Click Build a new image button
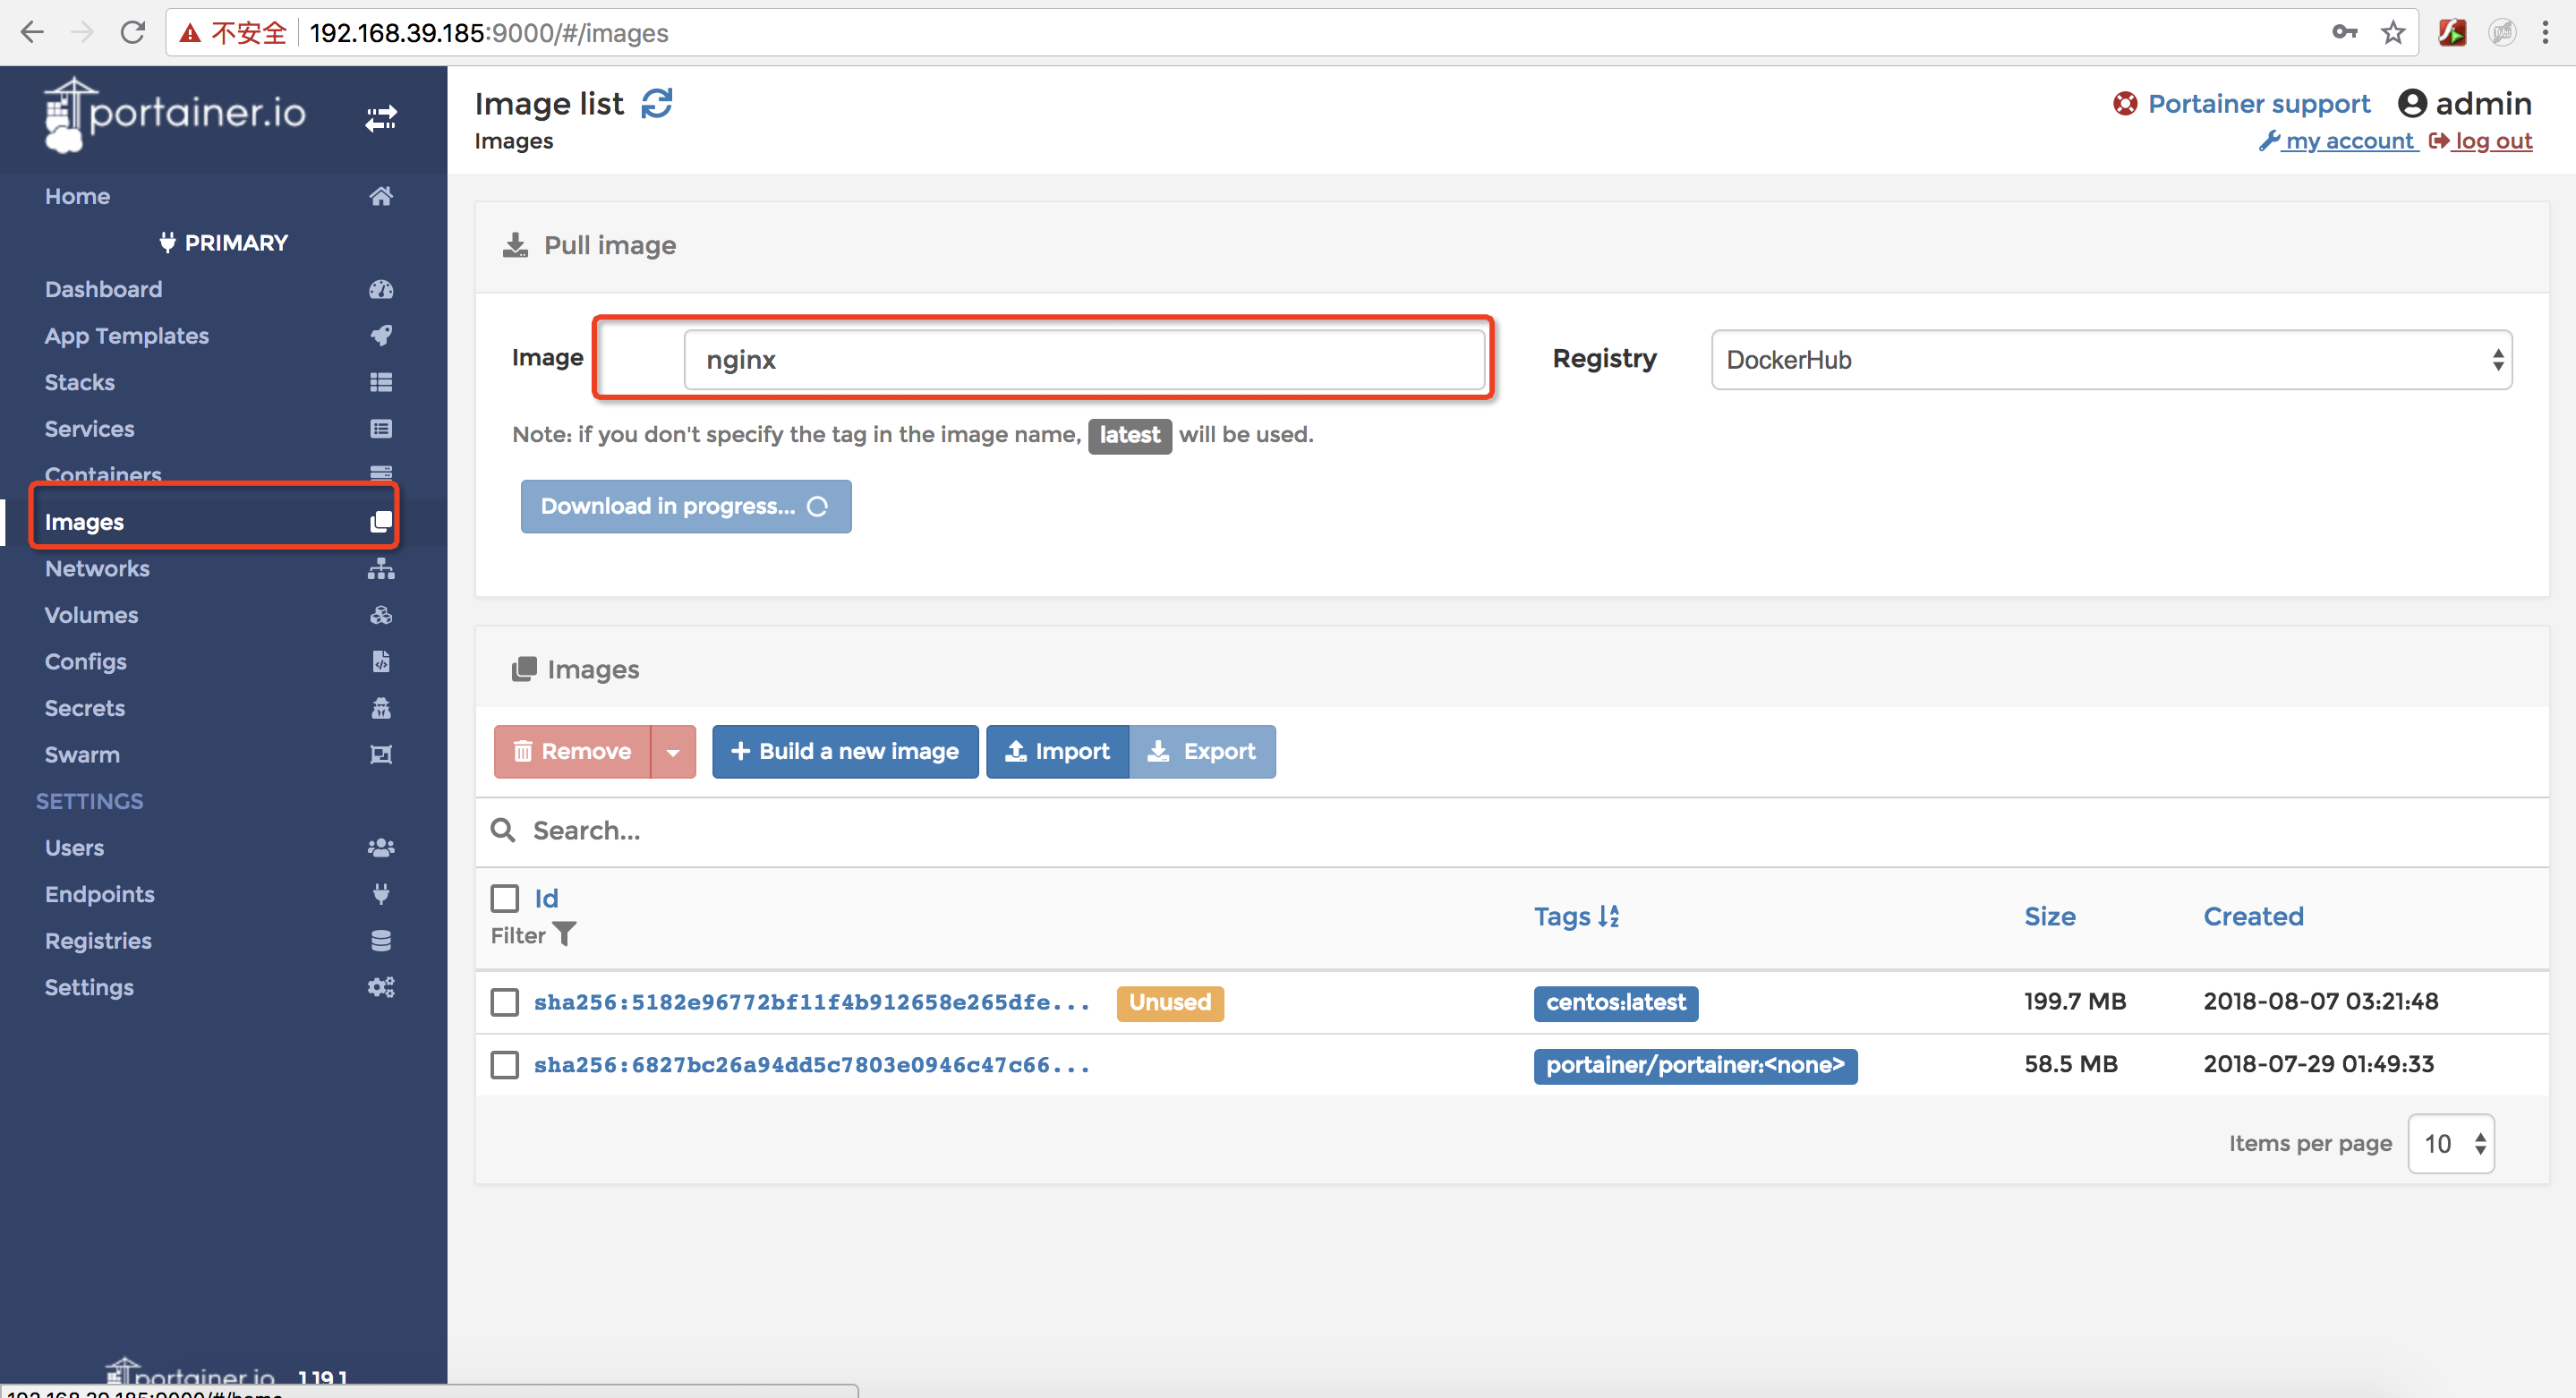The image size is (2576, 1398). click(x=843, y=751)
